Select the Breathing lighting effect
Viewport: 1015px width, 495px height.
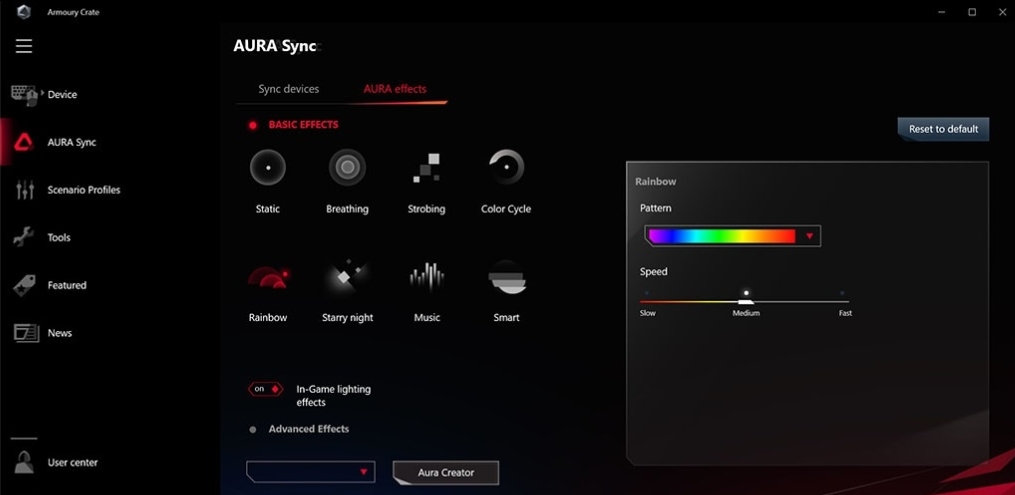click(348, 168)
